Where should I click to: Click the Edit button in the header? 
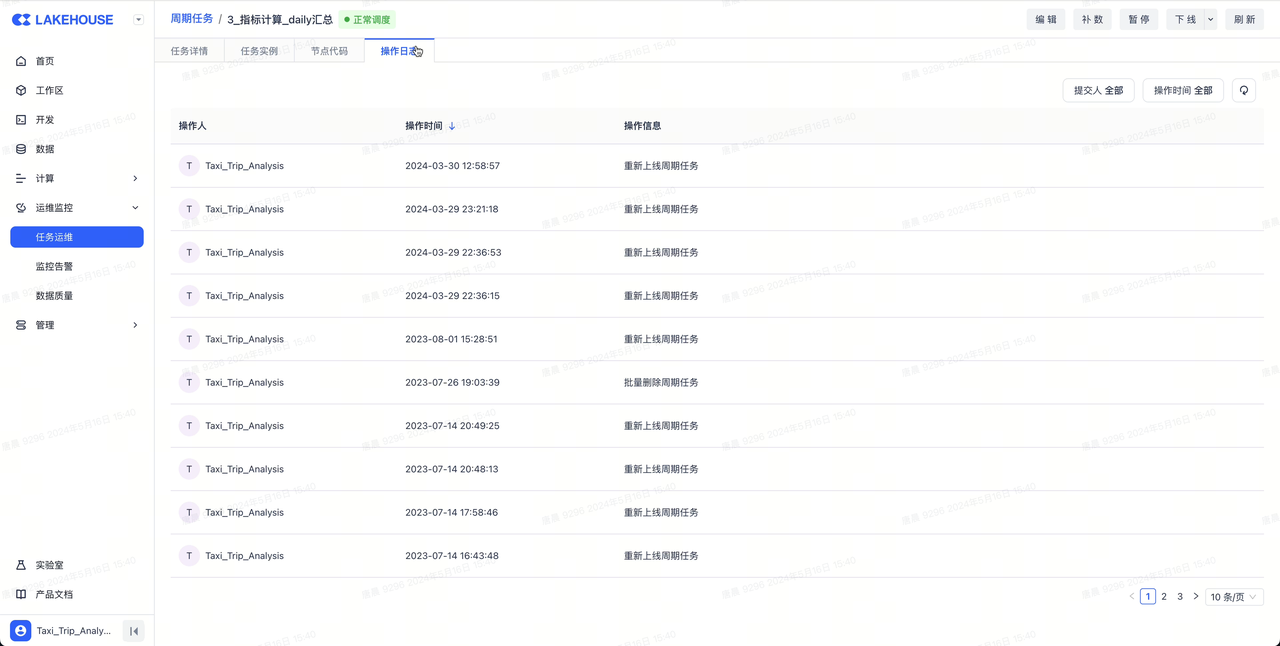pyautogui.click(x=1045, y=19)
